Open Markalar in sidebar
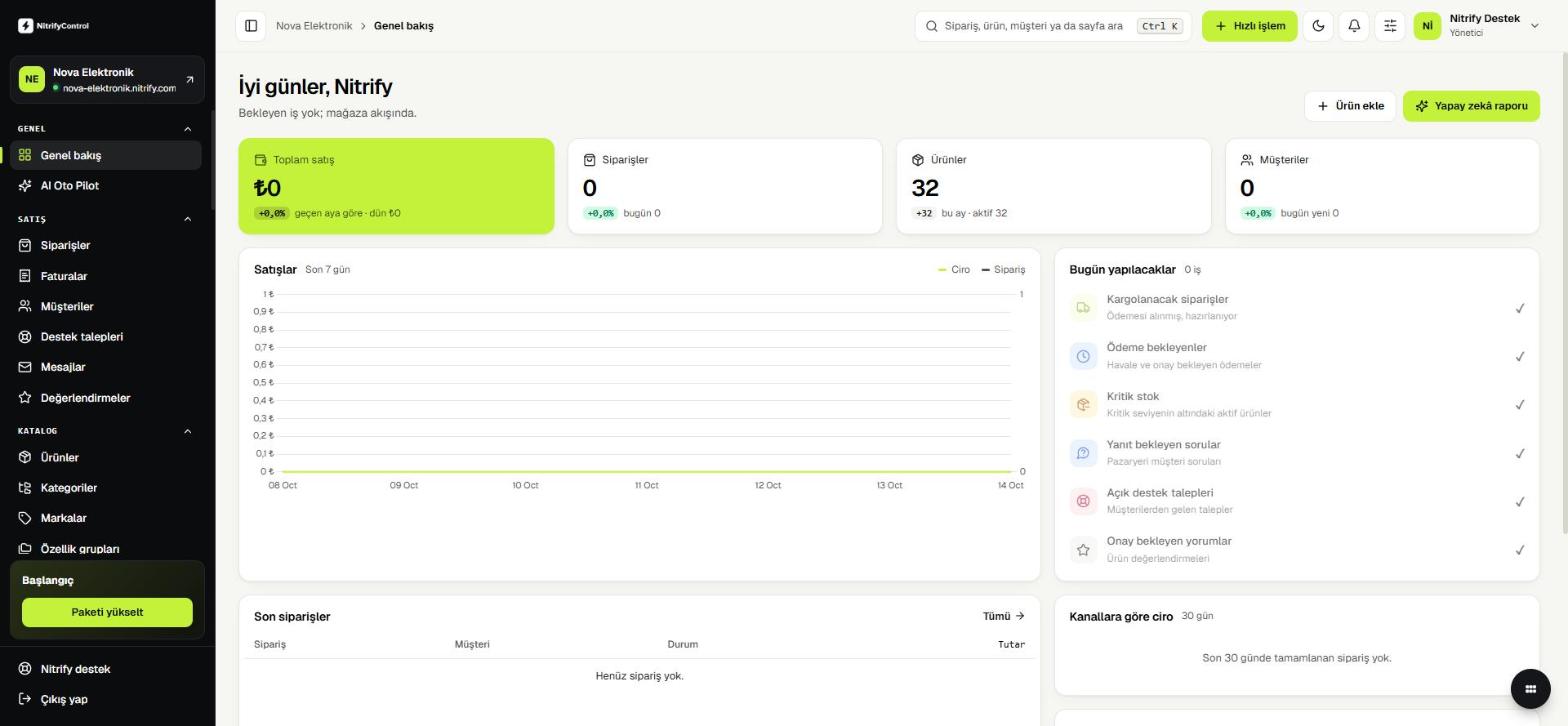The width and height of the screenshot is (1568, 726). [x=106, y=518]
